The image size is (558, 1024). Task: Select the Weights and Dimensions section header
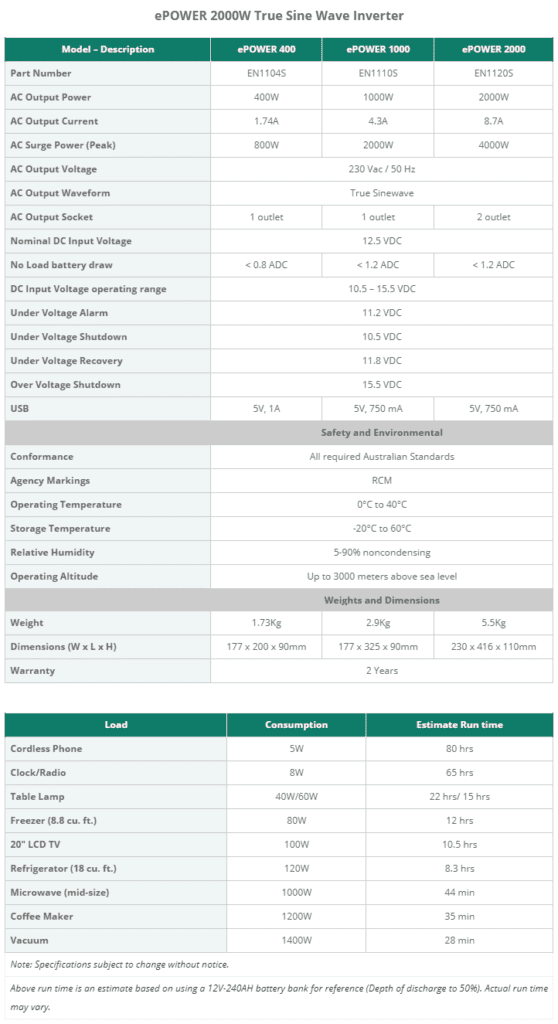382,600
